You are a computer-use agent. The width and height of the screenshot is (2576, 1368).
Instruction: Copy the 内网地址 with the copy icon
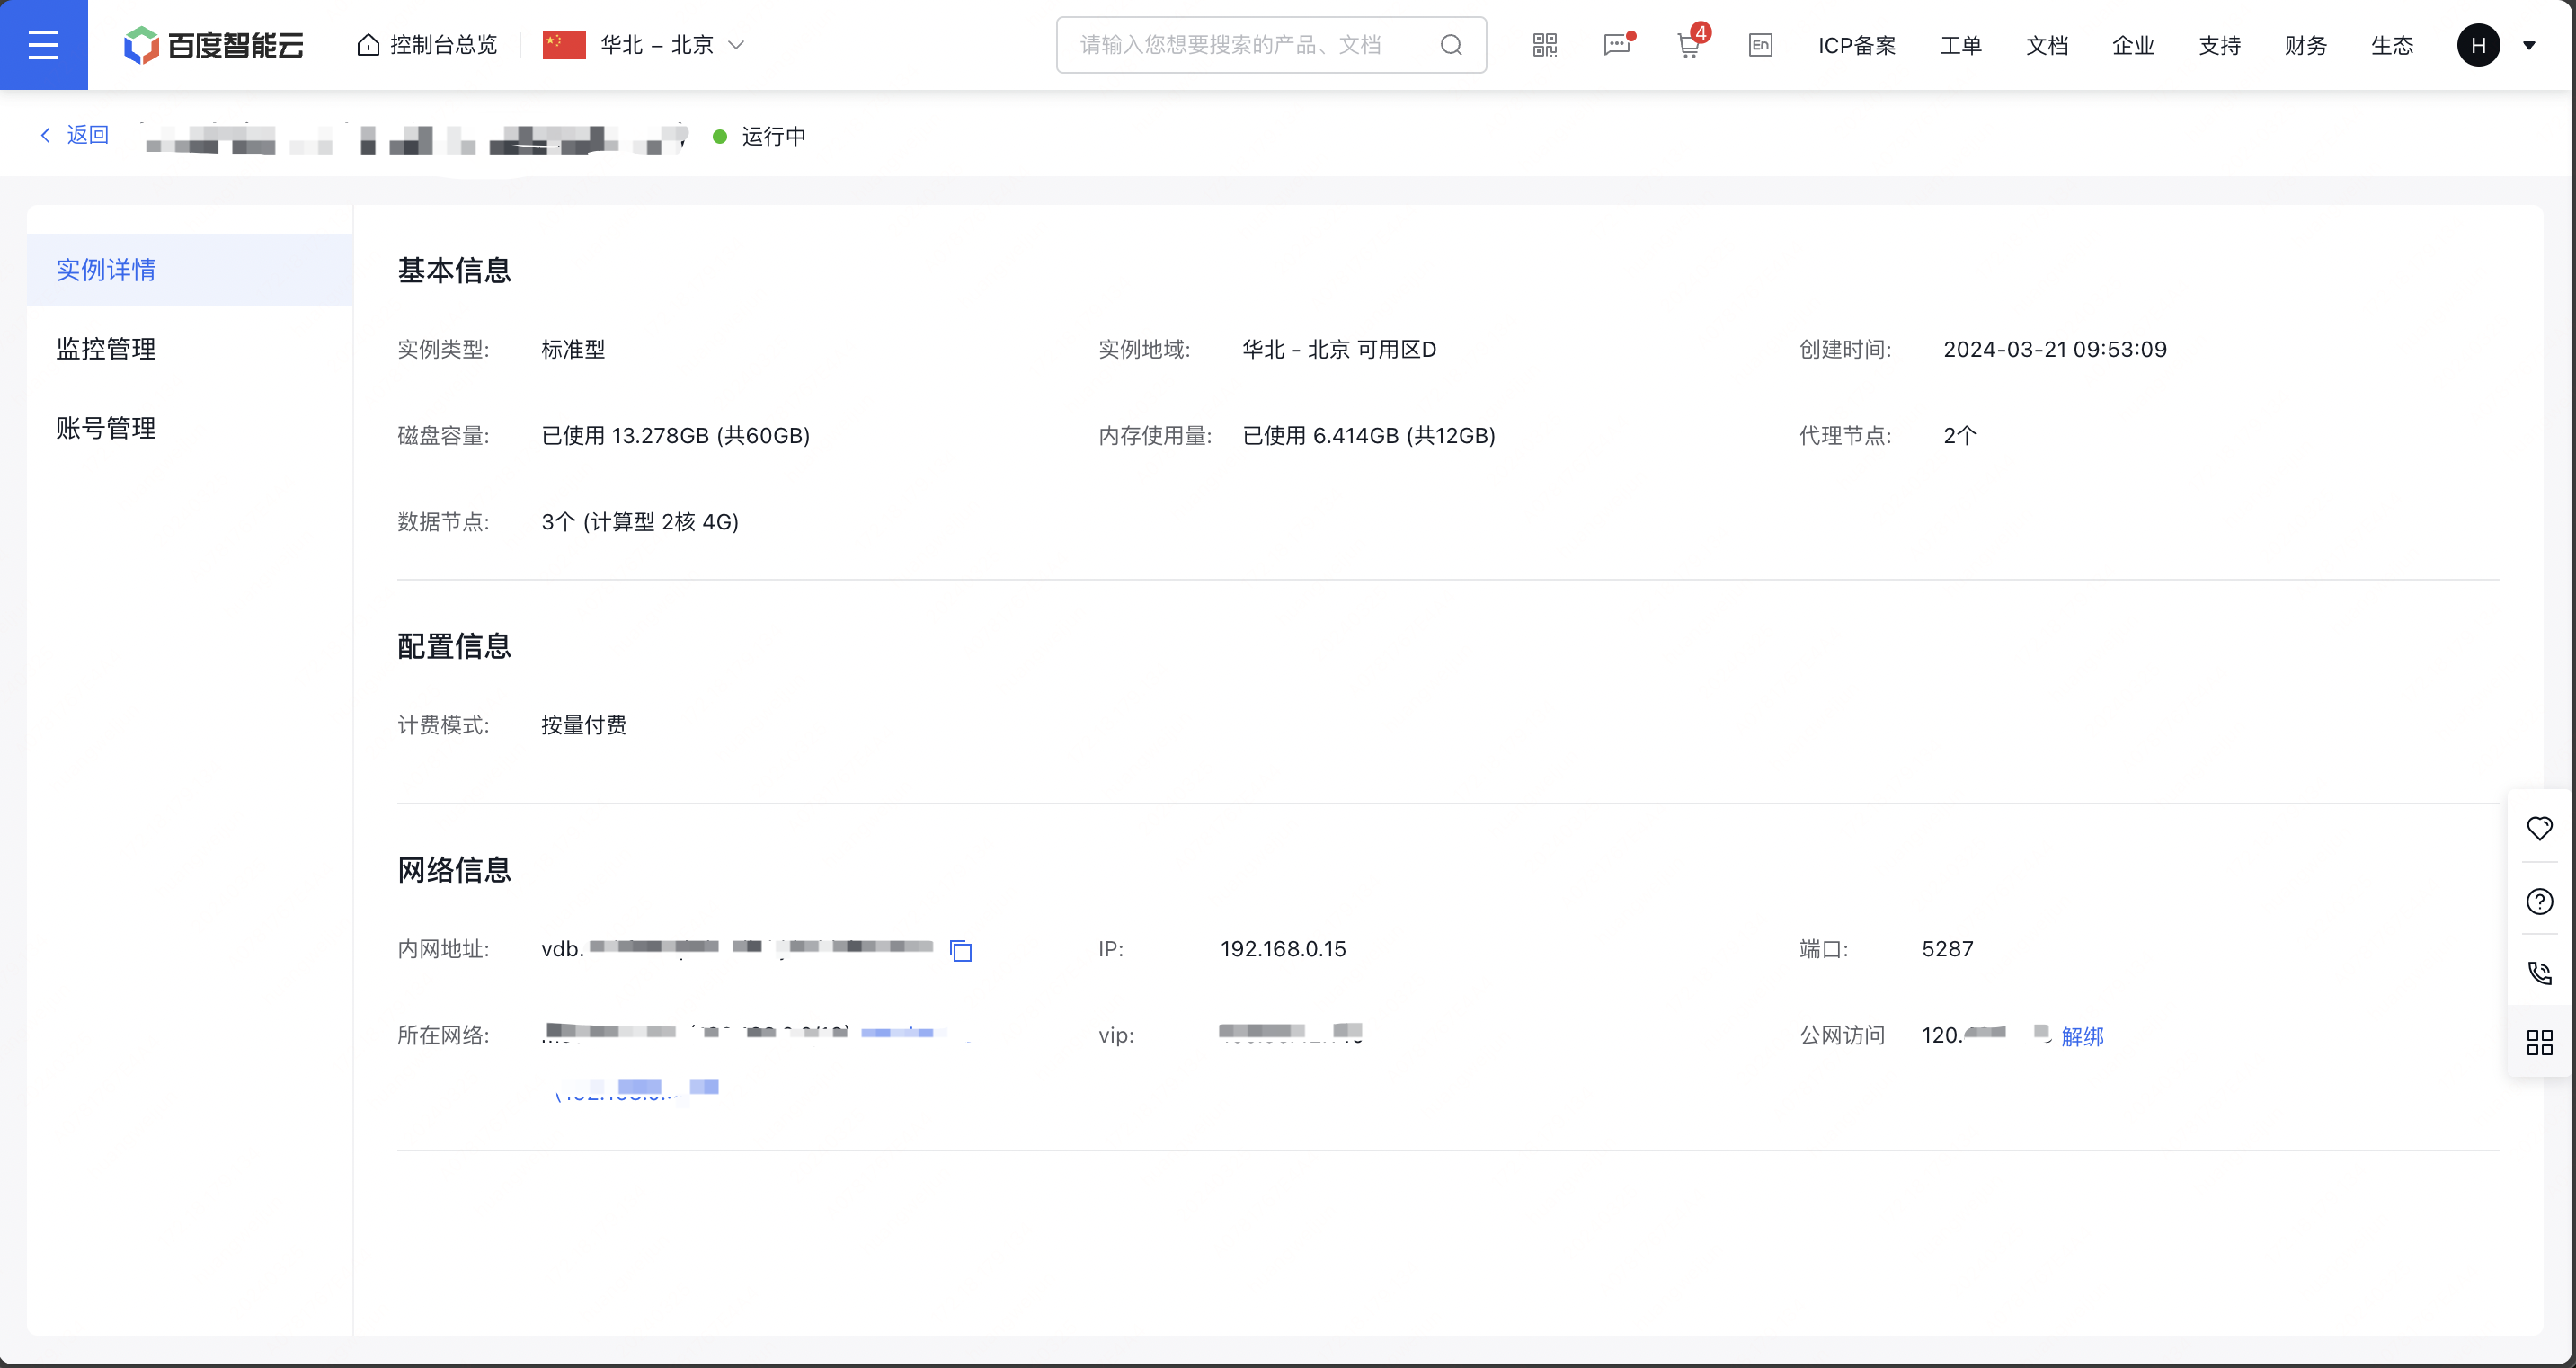961,950
